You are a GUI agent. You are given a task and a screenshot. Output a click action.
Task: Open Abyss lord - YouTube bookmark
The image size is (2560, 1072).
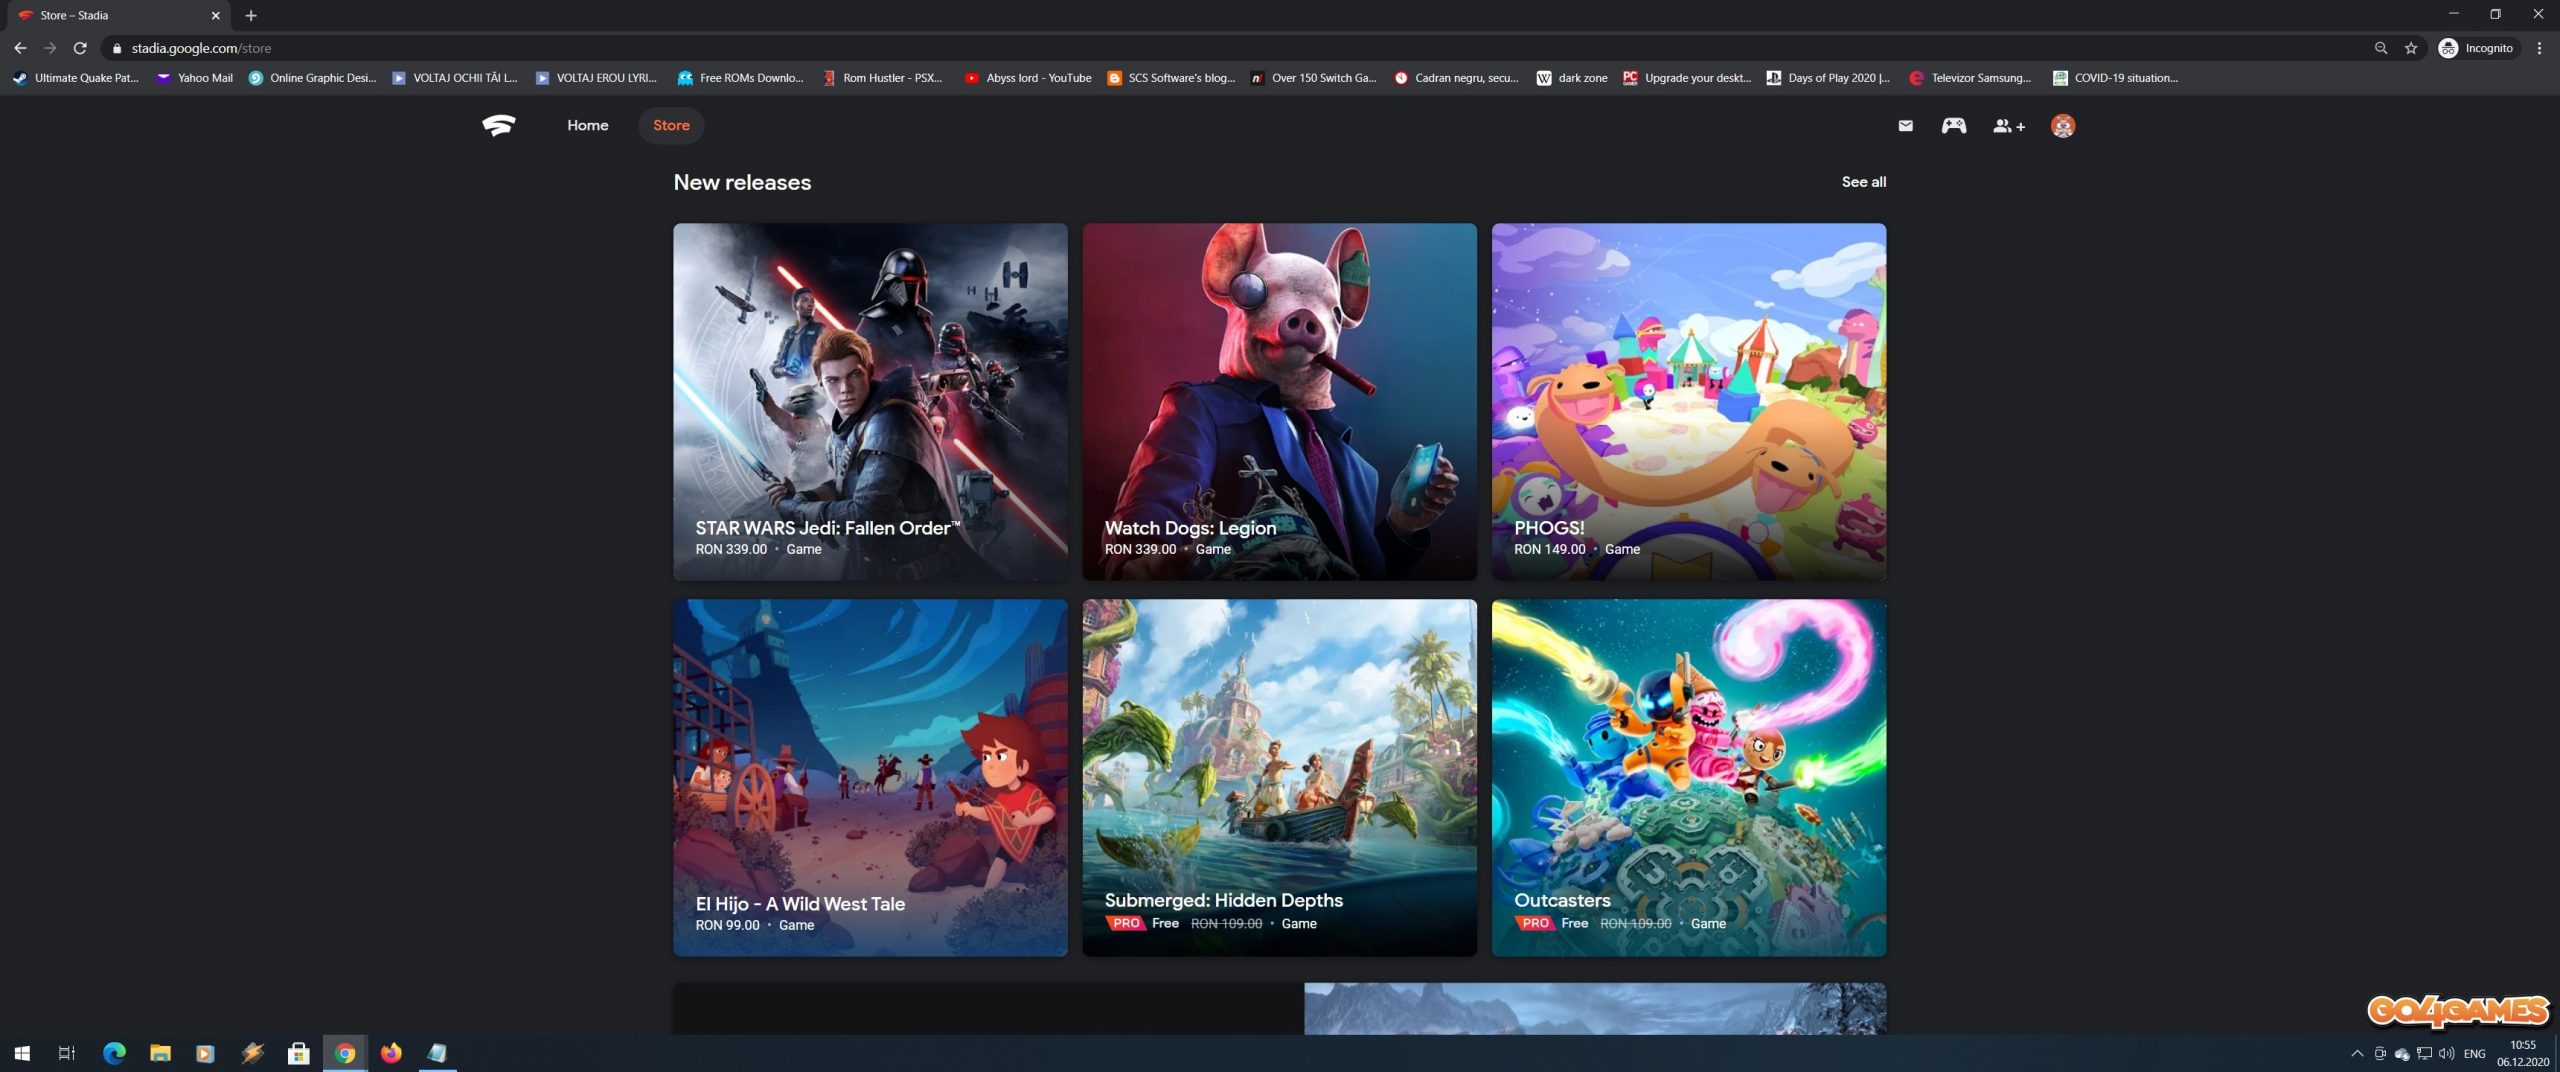click(x=1028, y=77)
